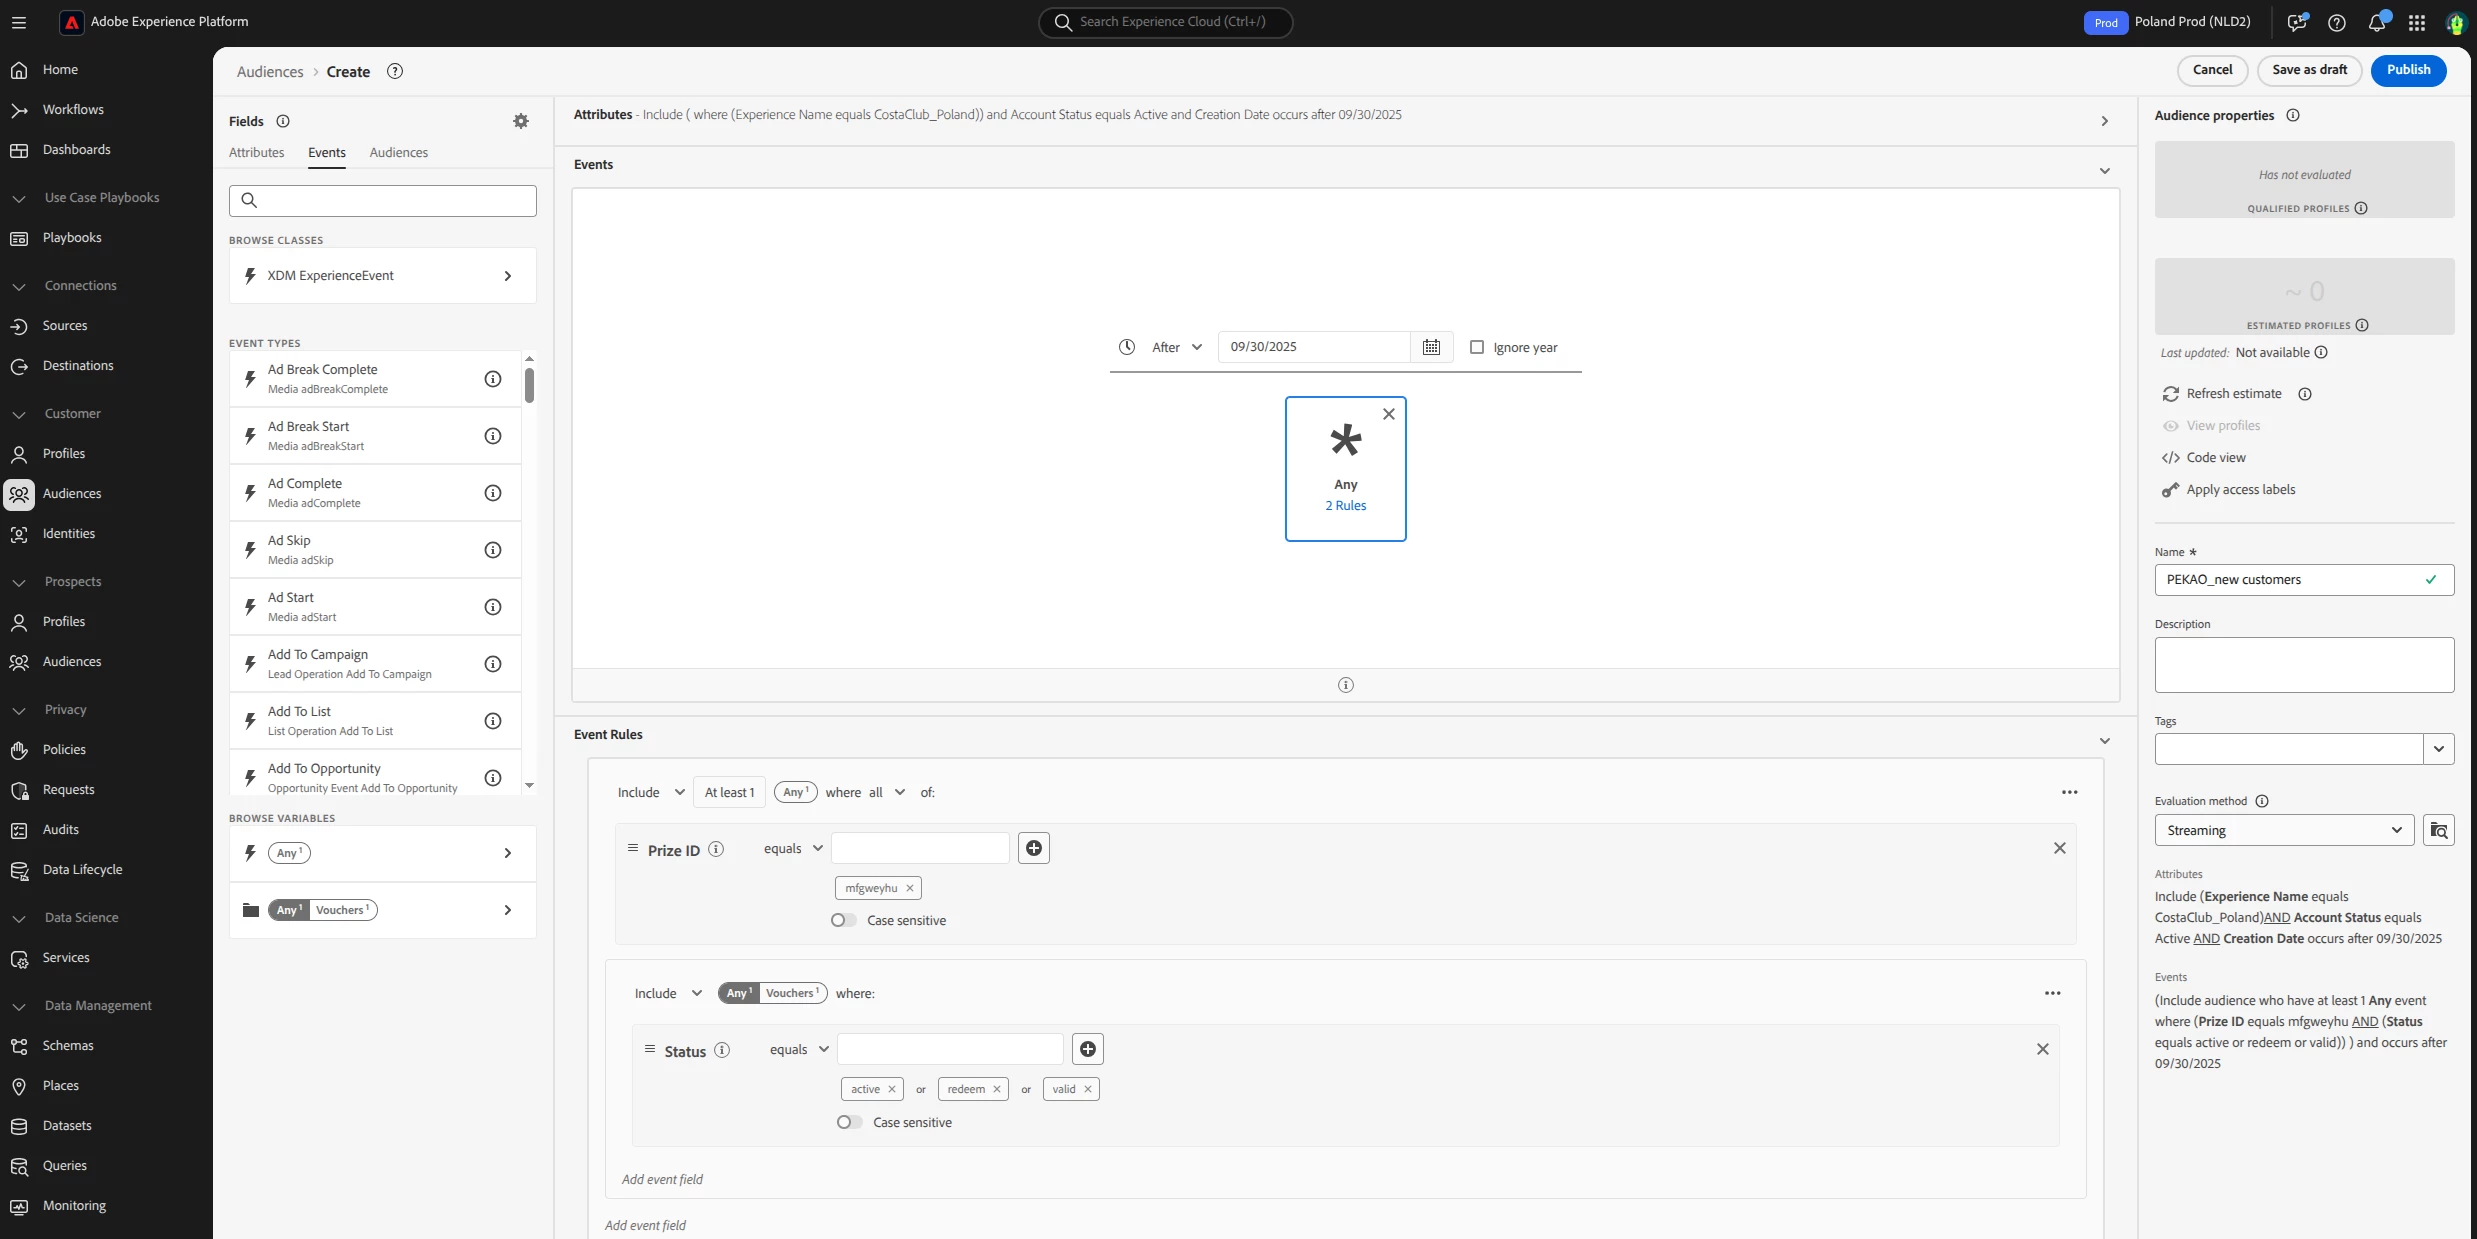The image size is (2477, 1239).
Task: Open the app switcher grid icon
Action: pos(2417,22)
